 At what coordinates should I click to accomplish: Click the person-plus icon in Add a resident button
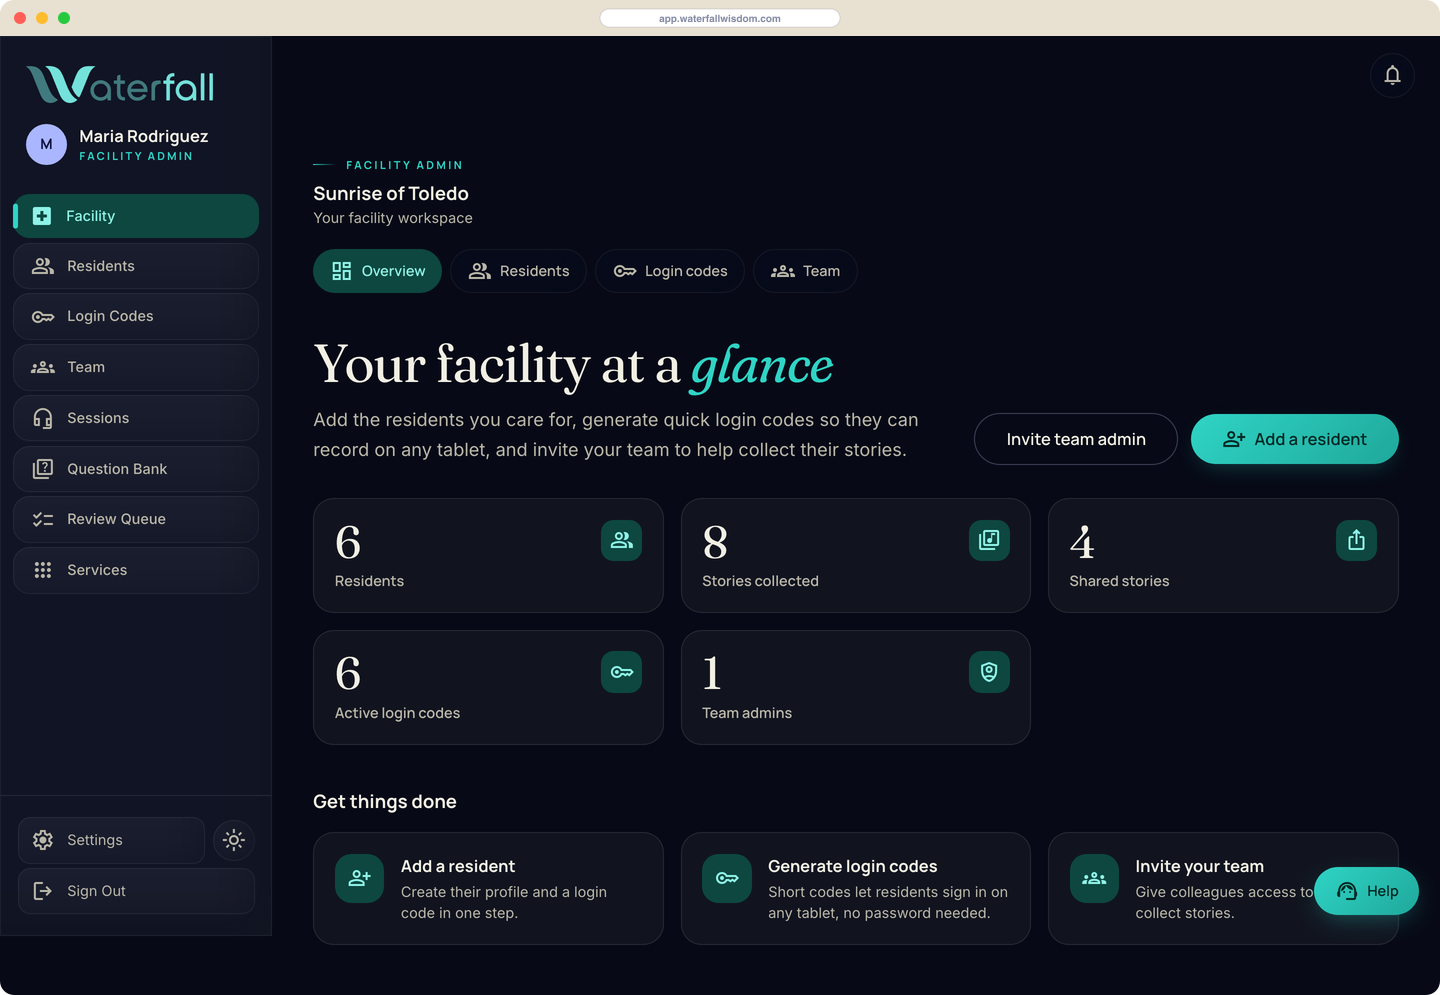(1234, 439)
